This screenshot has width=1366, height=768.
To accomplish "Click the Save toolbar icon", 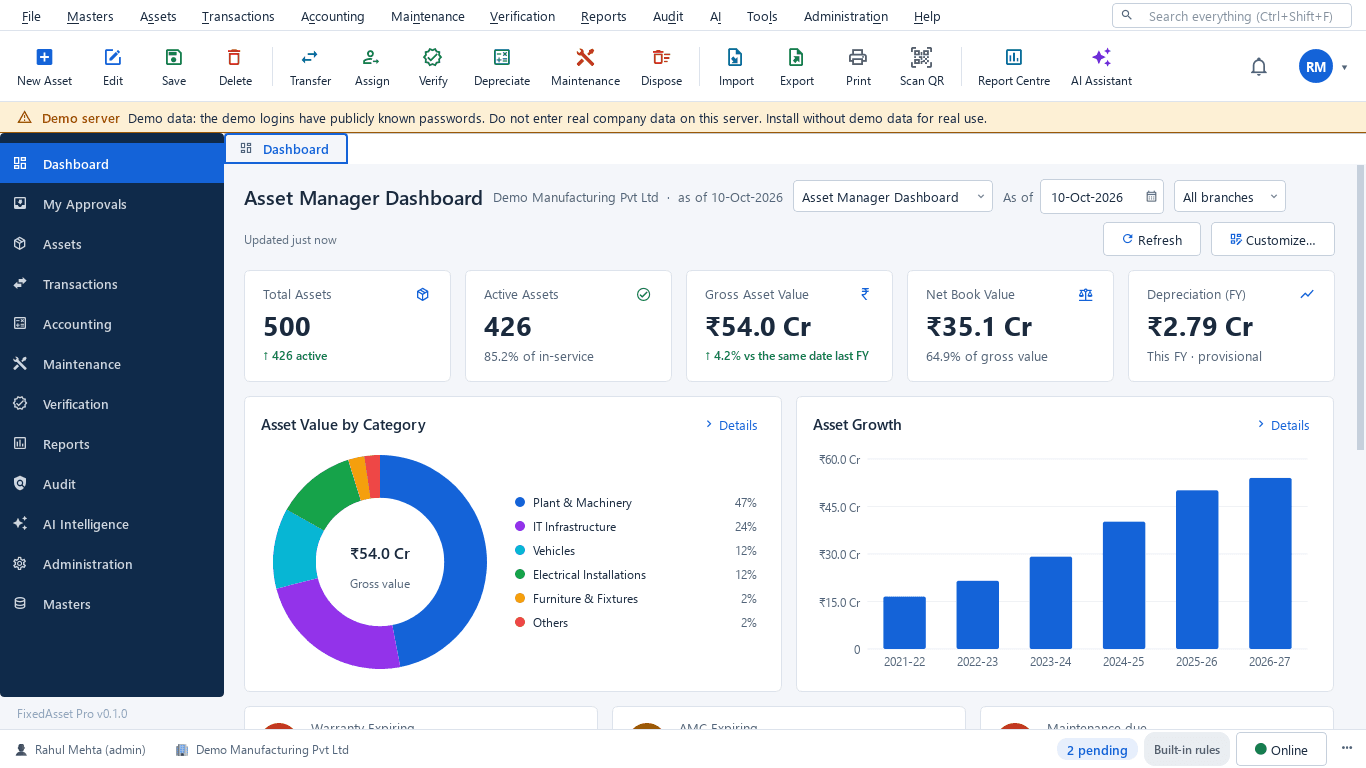I will pos(174,57).
